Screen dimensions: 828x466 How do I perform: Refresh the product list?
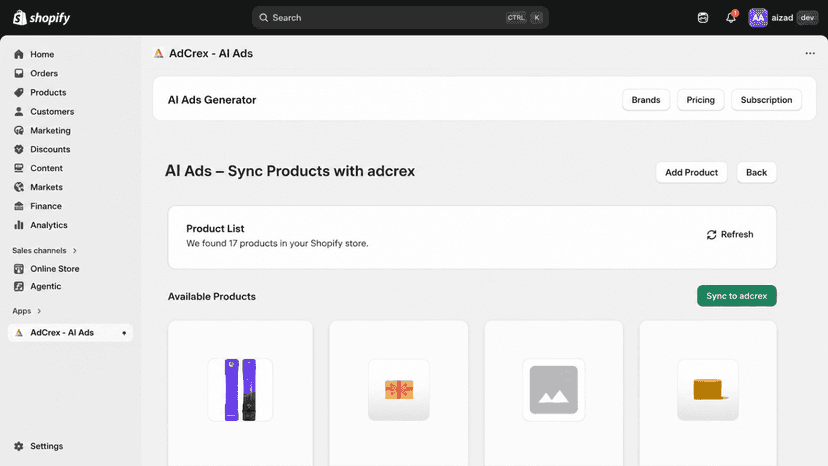coord(730,235)
